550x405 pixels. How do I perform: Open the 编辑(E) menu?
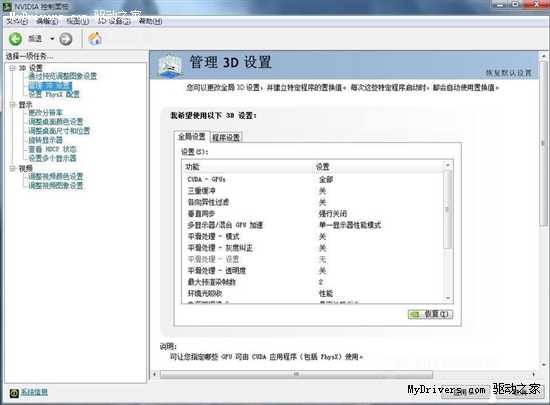coord(47,21)
